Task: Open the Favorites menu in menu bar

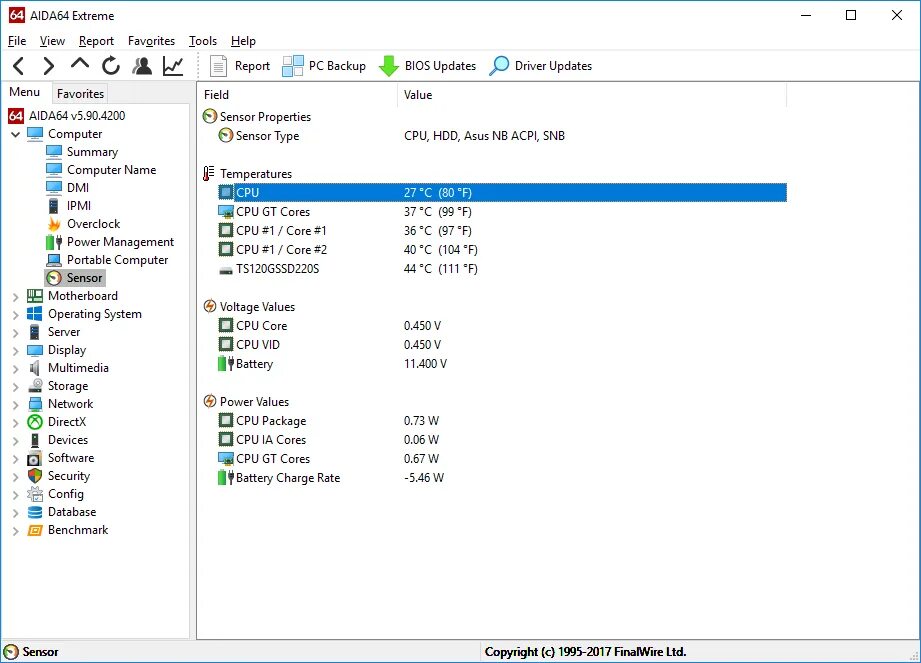Action: [152, 41]
